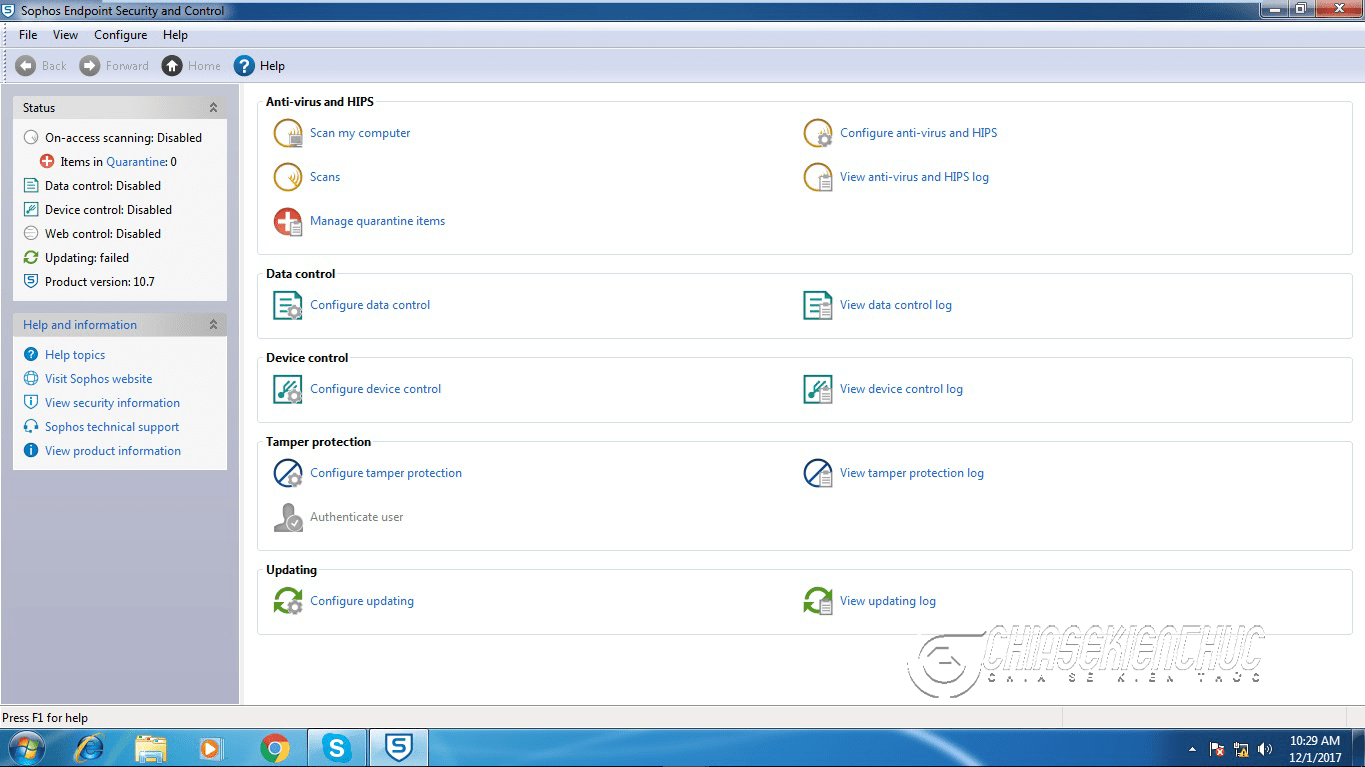
Task: Click the network tray icon
Action: (x=1241, y=749)
